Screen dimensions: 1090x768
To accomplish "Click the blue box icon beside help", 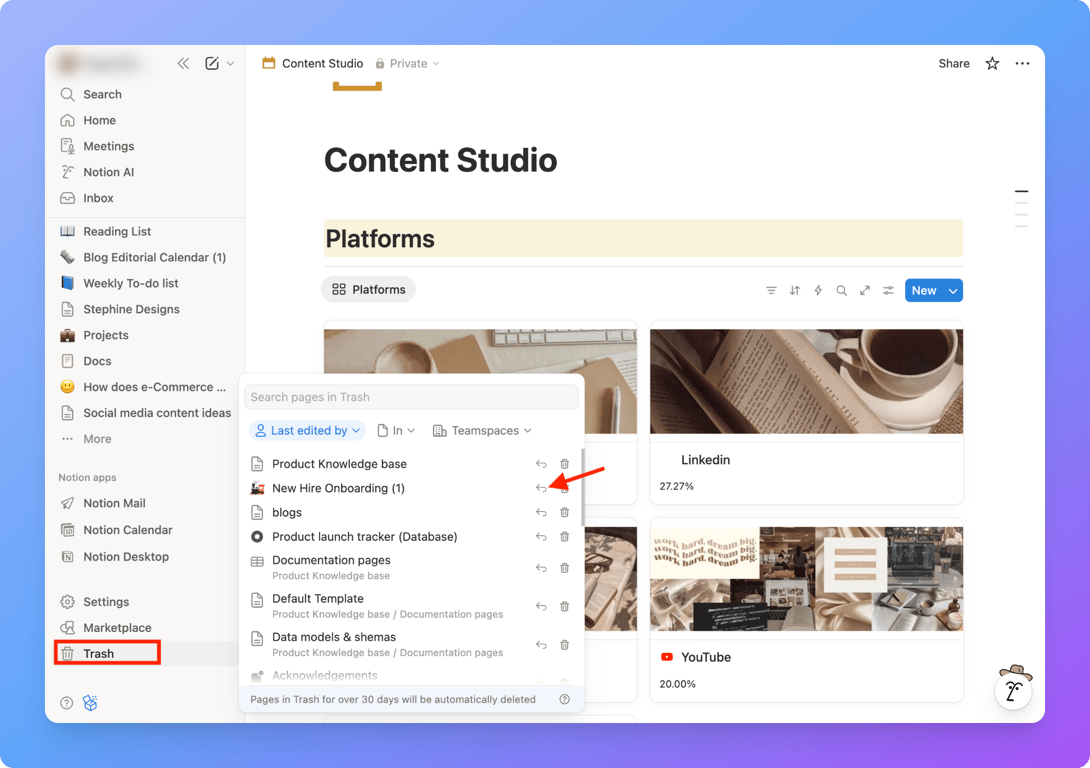I will click(x=90, y=703).
